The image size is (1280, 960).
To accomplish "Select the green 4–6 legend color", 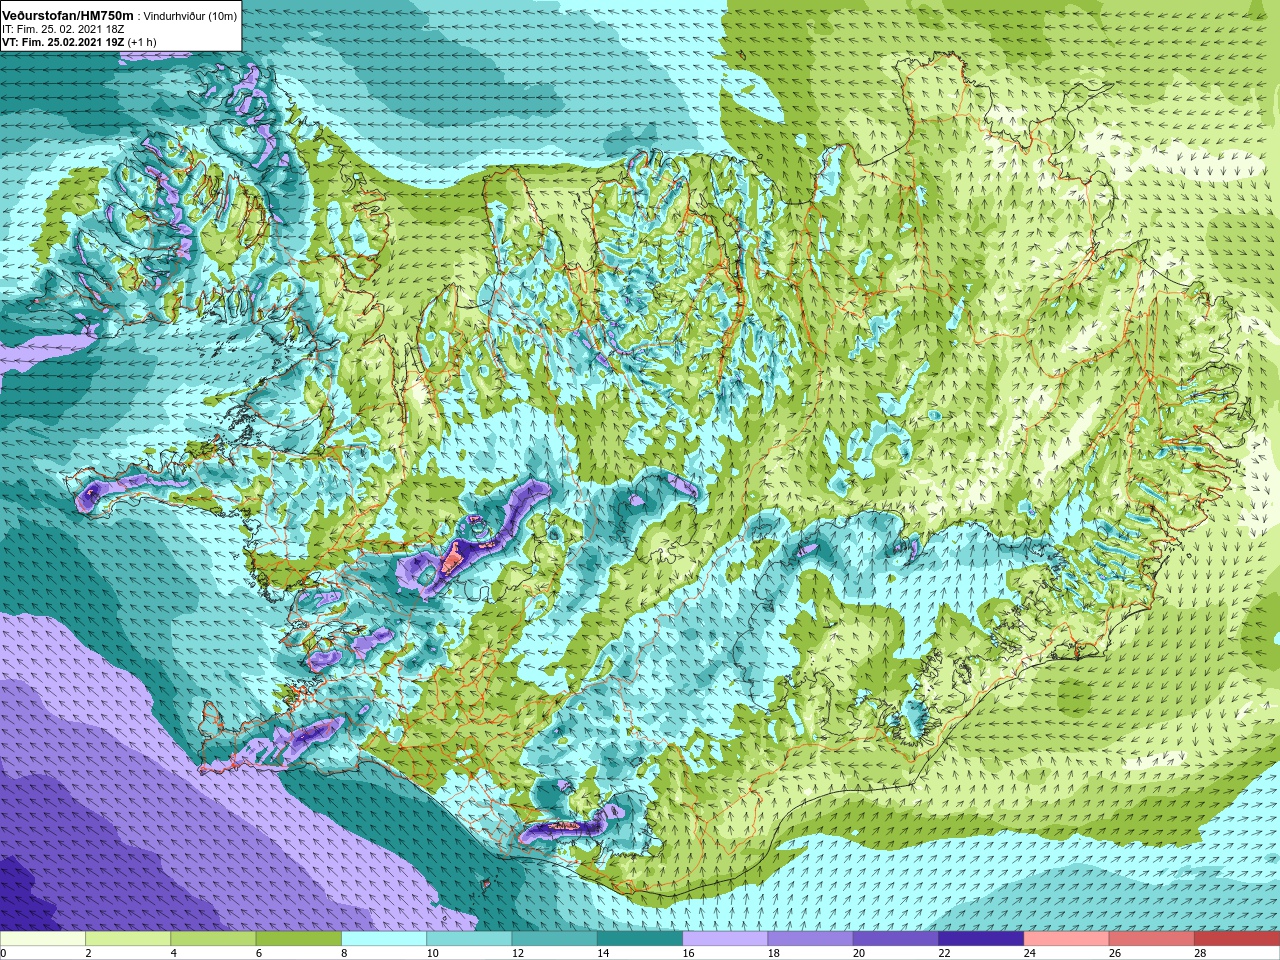I will tap(213, 939).
